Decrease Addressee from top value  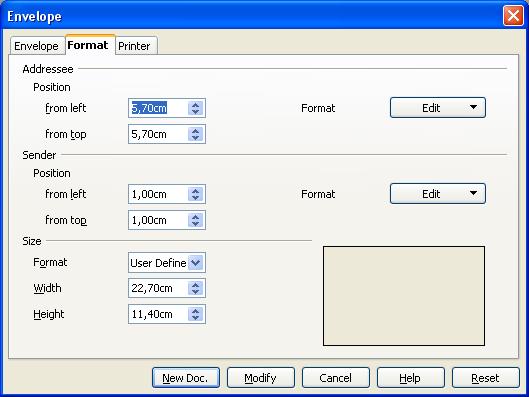[x=196, y=138]
